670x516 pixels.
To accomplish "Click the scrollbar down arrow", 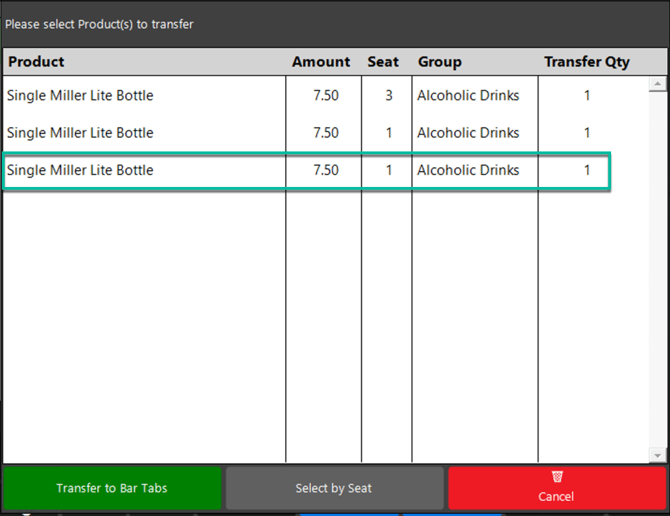I will pyautogui.click(x=657, y=455).
